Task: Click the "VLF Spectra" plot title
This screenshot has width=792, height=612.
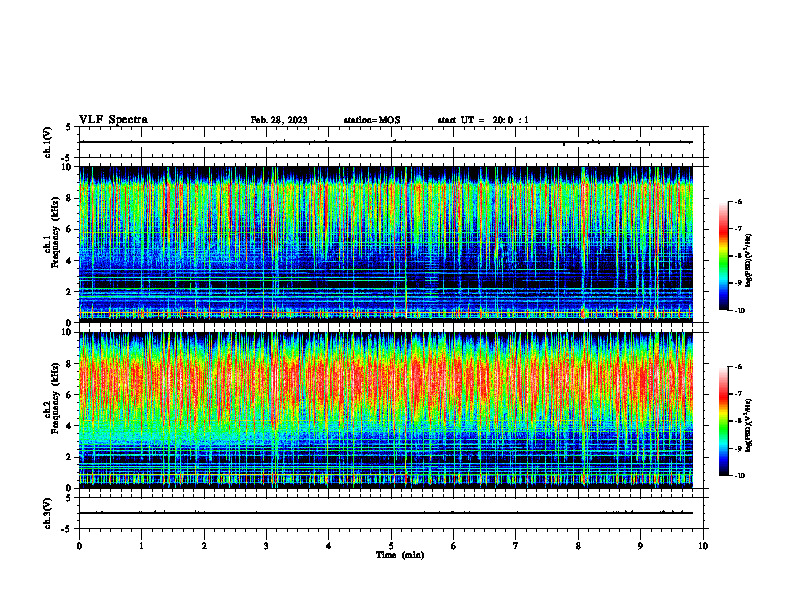Action: (x=113, y=120)
